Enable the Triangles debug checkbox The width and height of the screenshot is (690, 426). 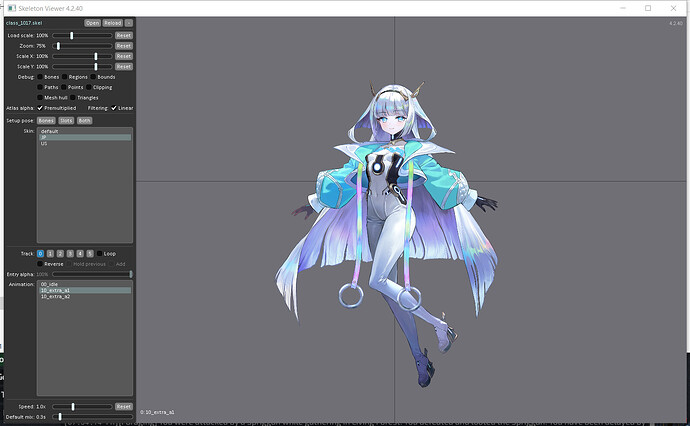(x=73, y=98)
